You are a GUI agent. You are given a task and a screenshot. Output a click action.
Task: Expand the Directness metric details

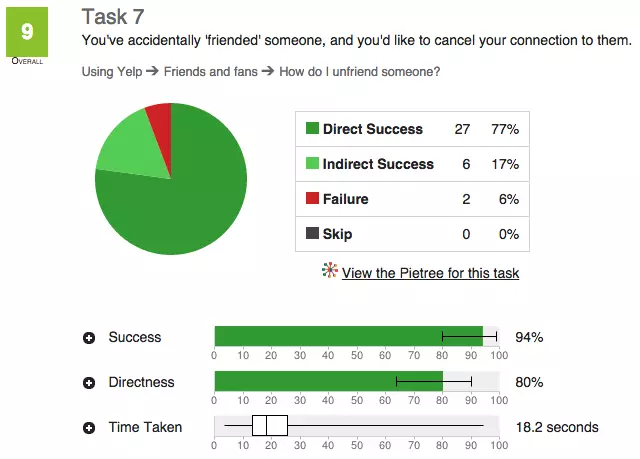click(x=89, y=383)
